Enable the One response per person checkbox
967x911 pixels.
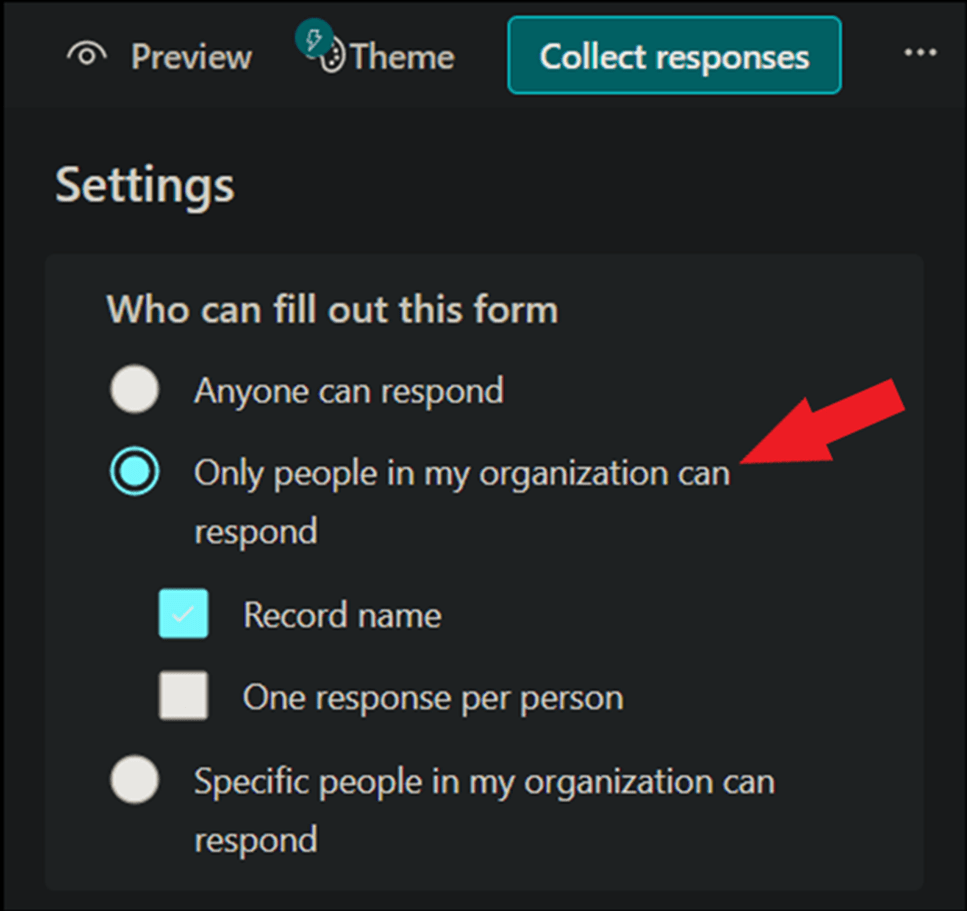tap(184, 696)
